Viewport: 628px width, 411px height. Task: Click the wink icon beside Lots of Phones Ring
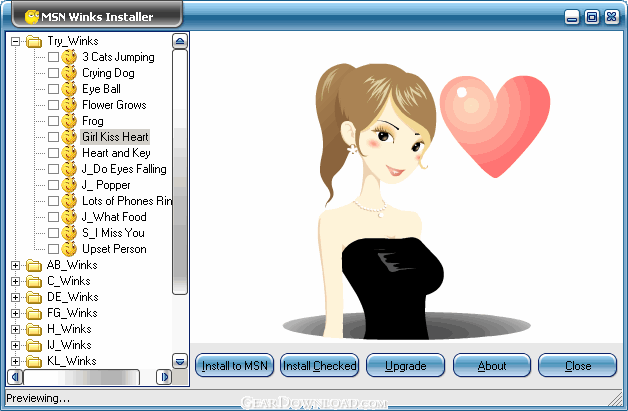69,201
